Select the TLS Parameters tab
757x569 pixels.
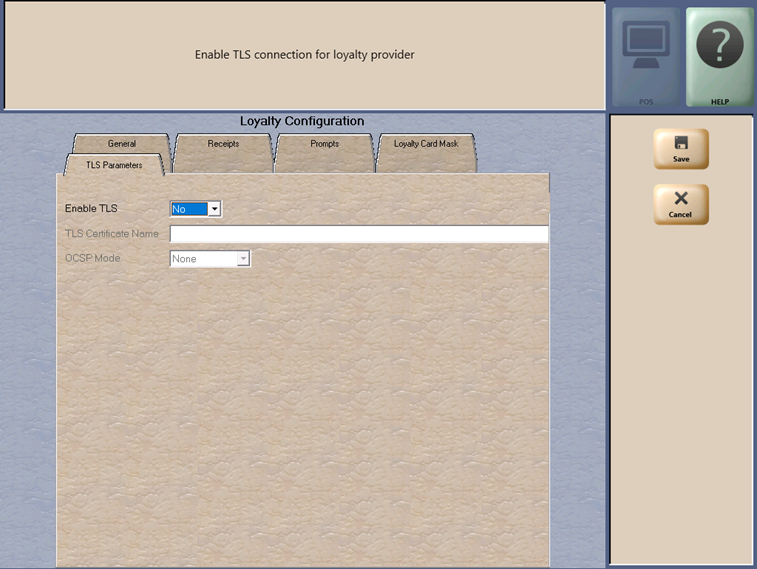pos(114,165)
